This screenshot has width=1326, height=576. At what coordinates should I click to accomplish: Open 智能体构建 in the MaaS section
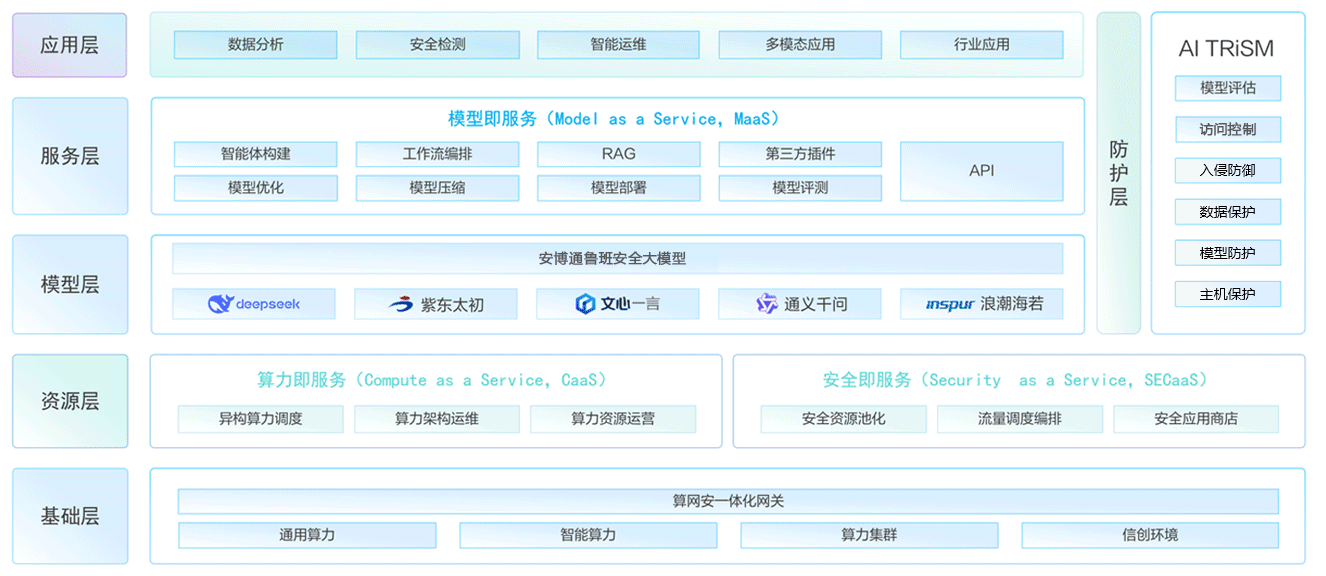point(255,154)
